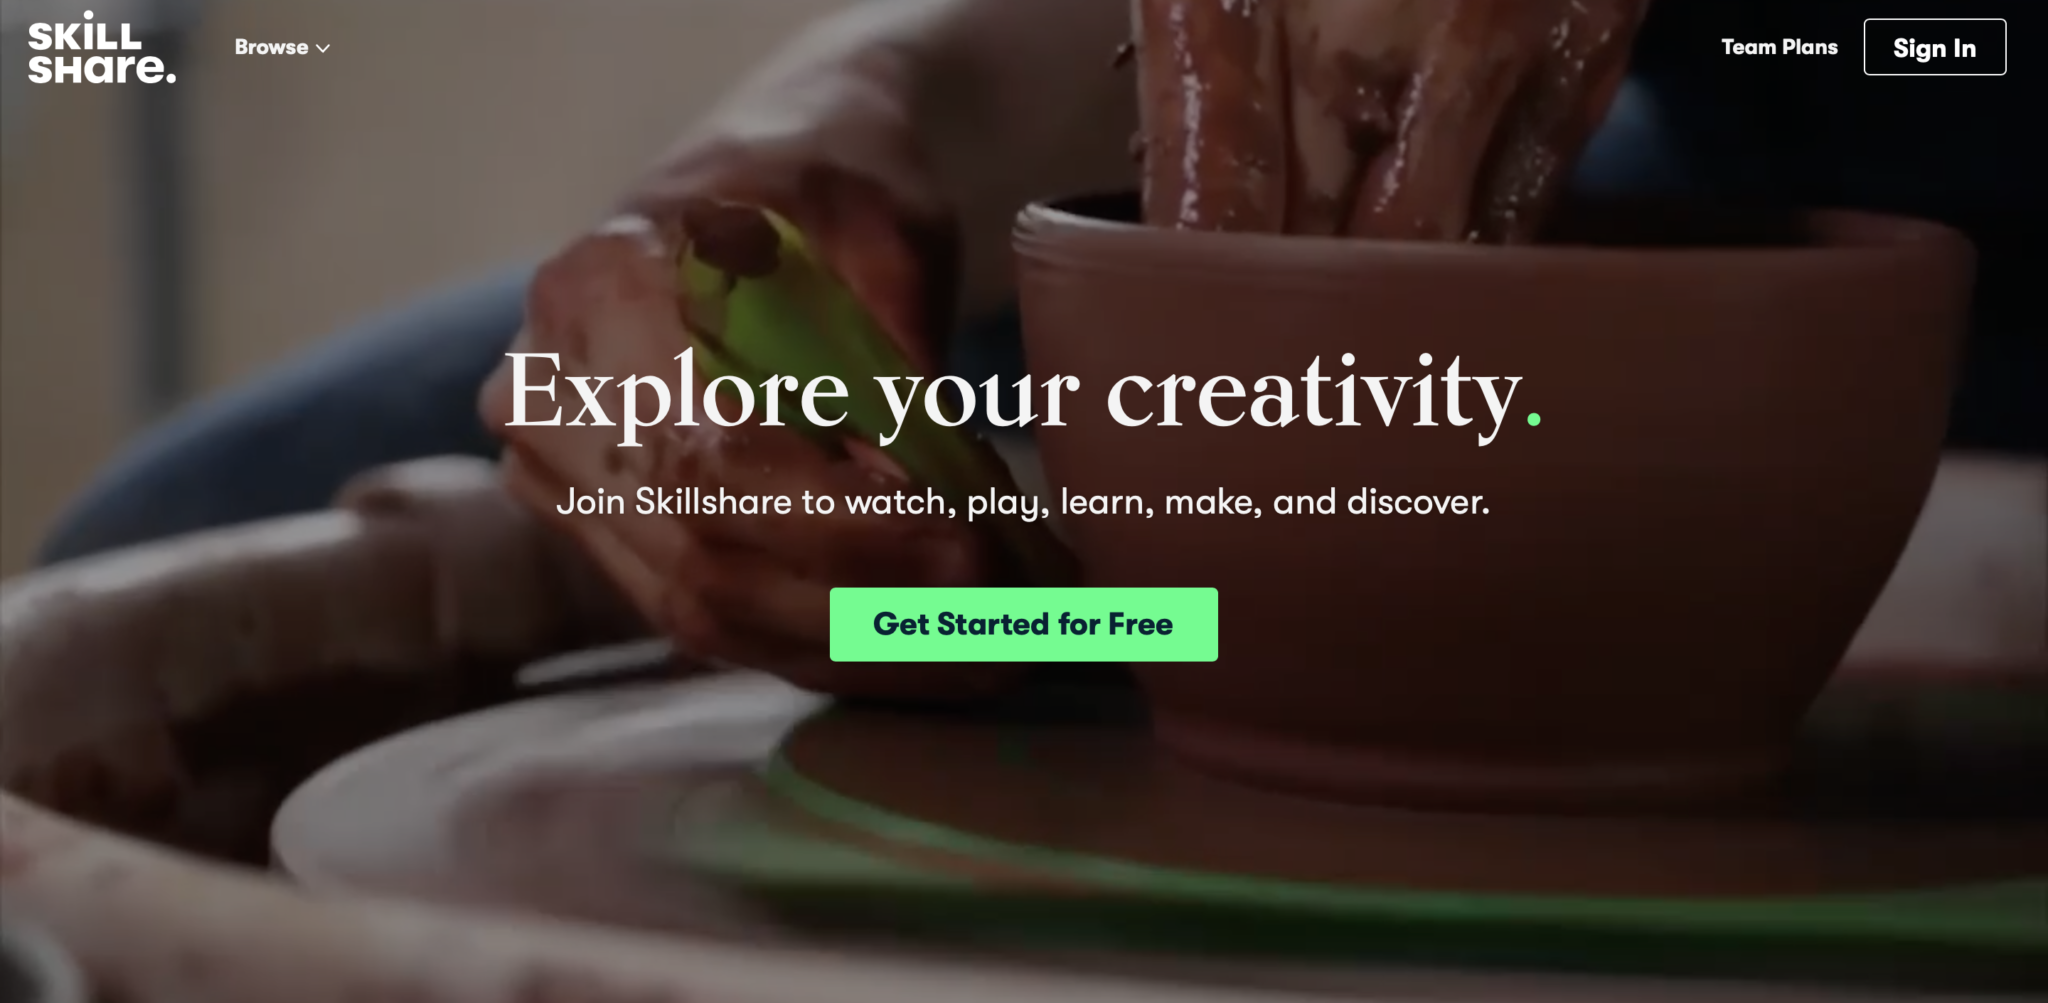This screenshot has width=2048, height=1003.
Task: Click the Skillshare logo
Action: [x=102, y=47]
